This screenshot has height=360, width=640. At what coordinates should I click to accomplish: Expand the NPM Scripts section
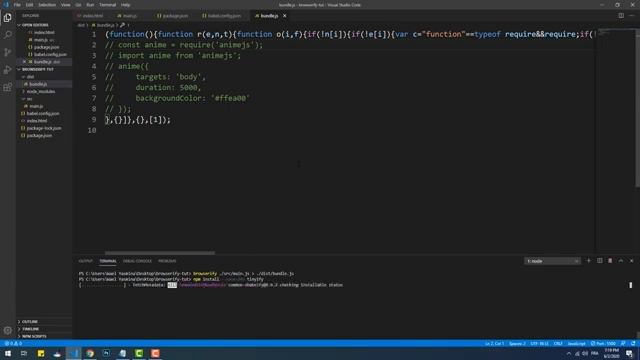tap(34, 336)
